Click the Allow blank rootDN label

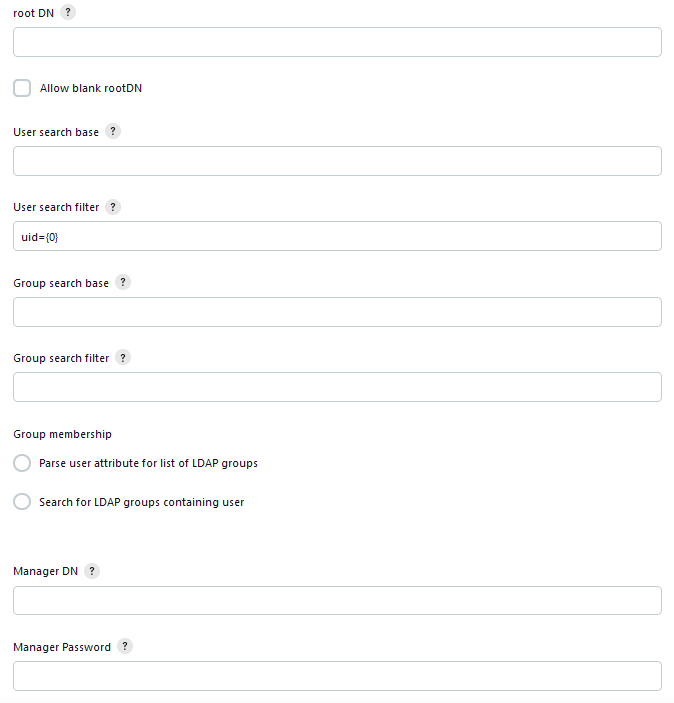[x=91, y=88]
